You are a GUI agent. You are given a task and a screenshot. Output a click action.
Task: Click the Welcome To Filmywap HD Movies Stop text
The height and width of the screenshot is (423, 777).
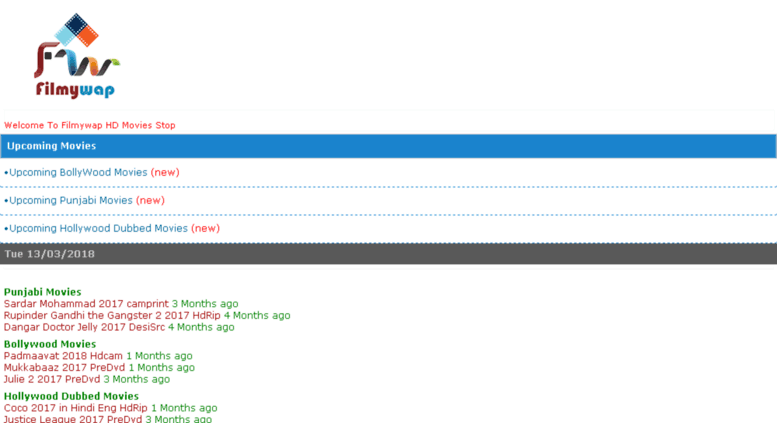(90, 125)
